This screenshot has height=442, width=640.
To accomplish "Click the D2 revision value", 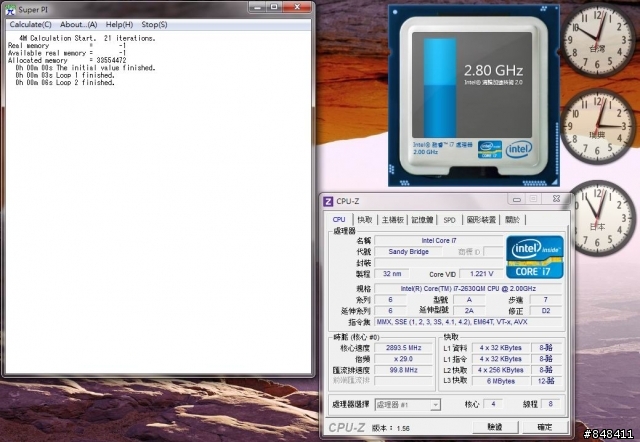I will 546,311.
